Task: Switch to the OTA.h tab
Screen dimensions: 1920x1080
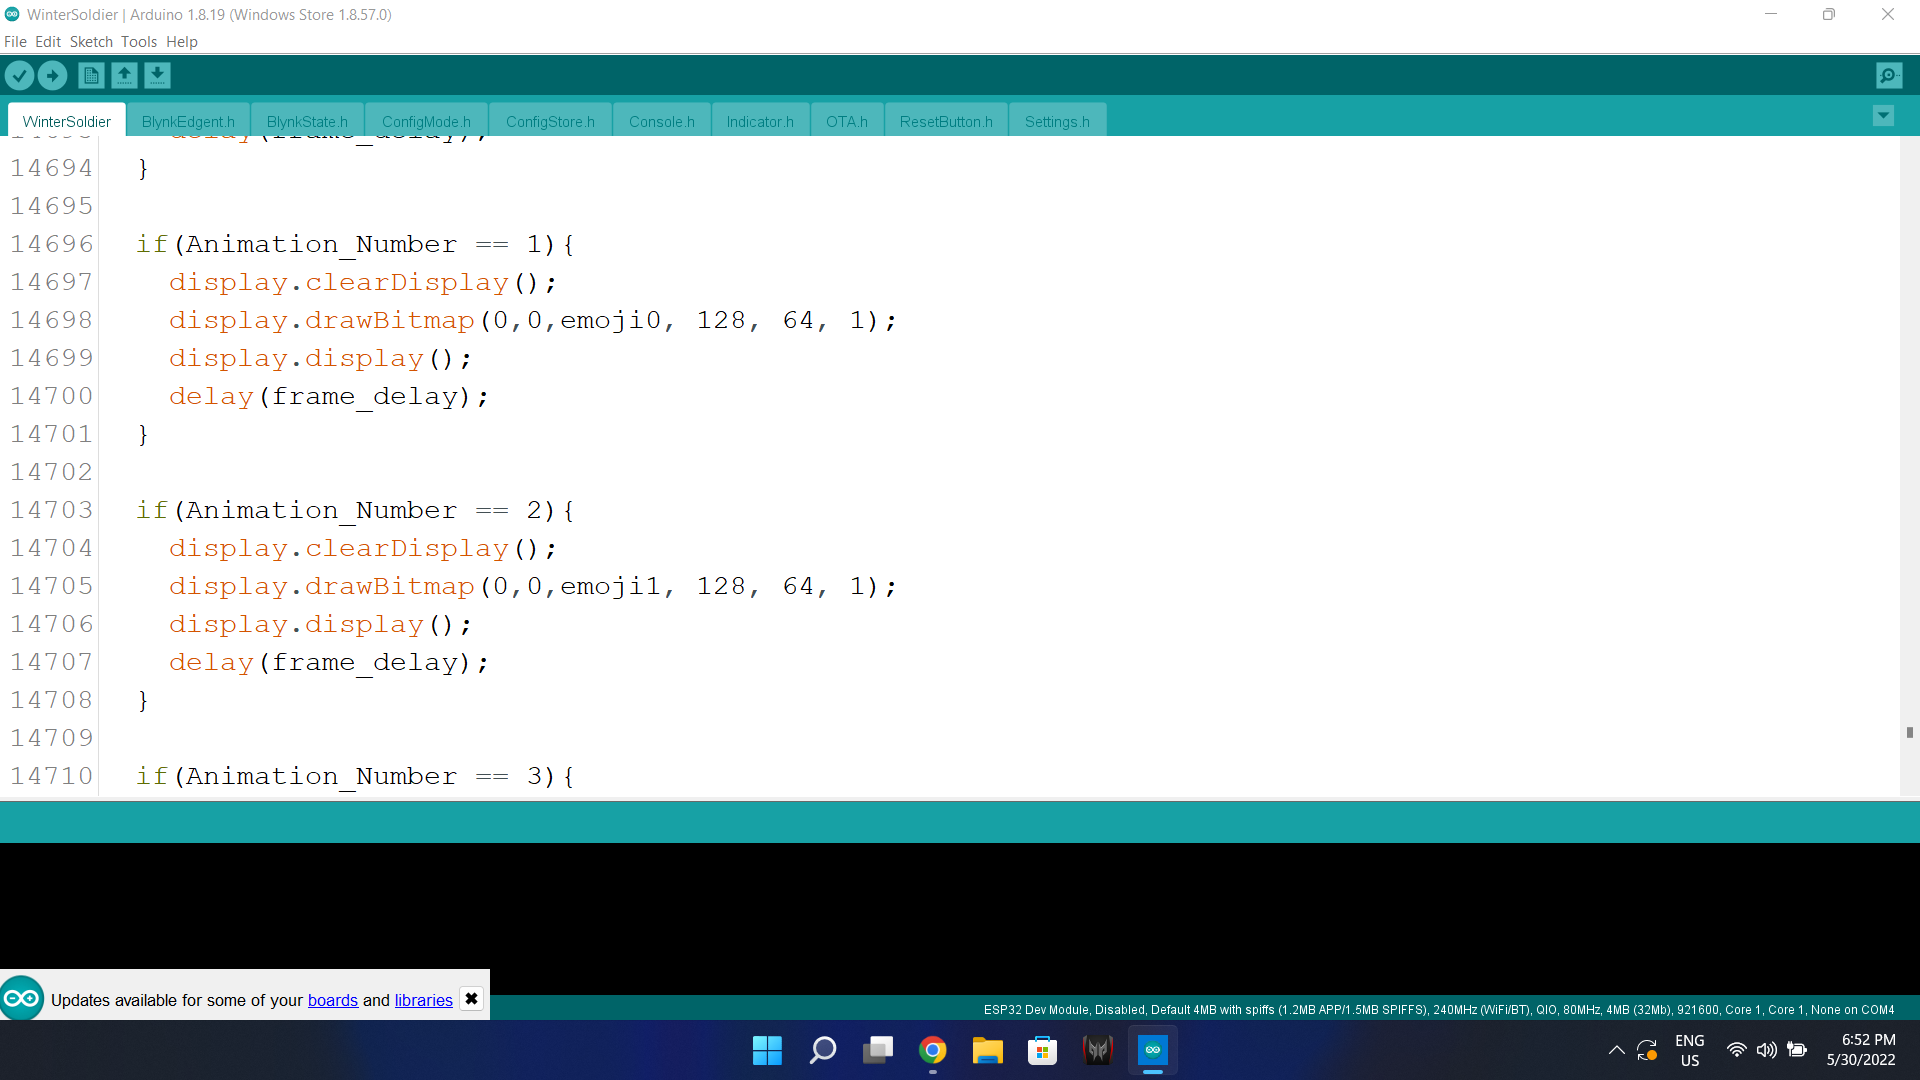Action: 846,121
